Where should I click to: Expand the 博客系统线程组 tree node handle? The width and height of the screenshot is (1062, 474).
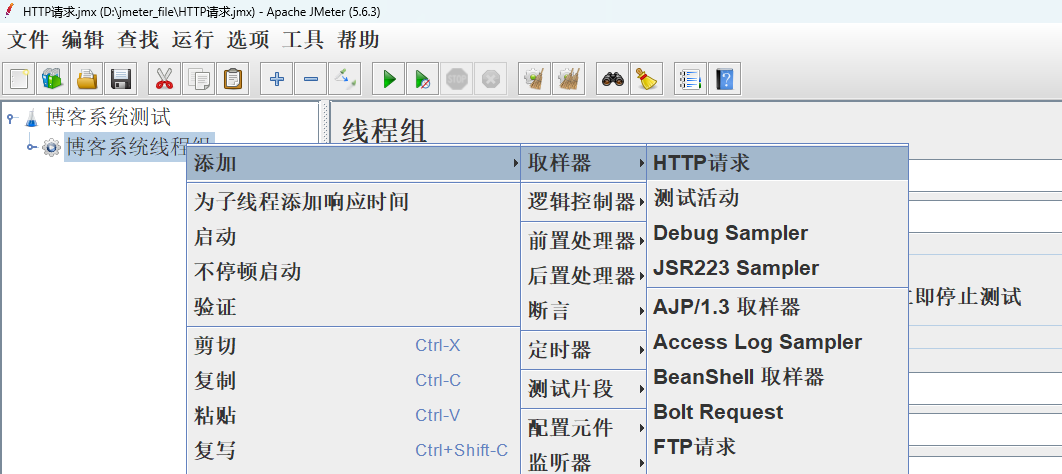point(32,147)
